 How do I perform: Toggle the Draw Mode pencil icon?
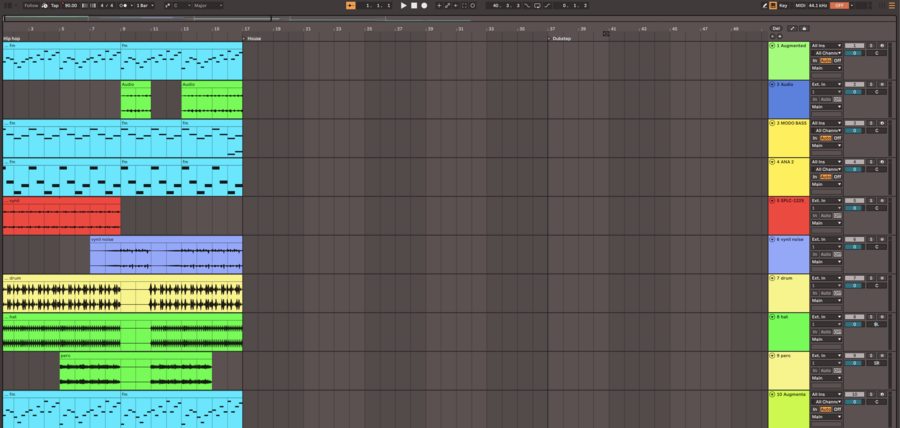pos(765,6)
